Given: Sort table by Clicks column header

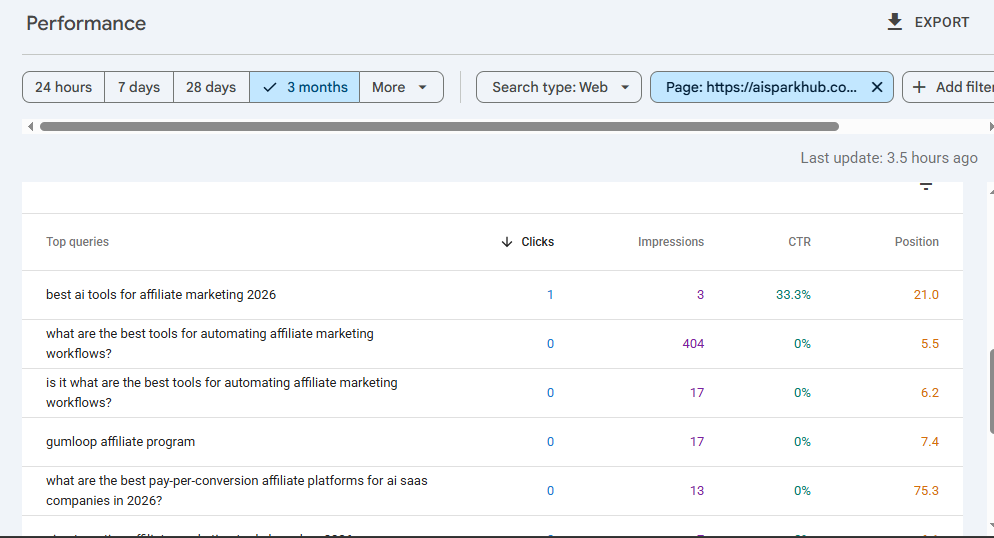Looking at the screenshot, I should (538, 242).
